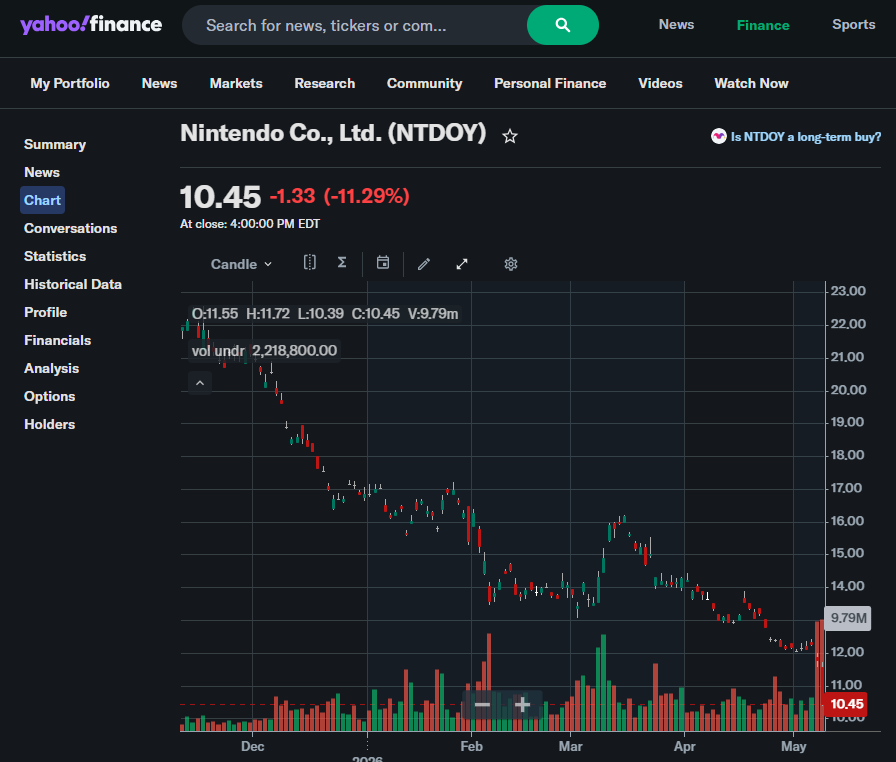Open the Markets menu
The image size is (896, 762).
point(236,83)
